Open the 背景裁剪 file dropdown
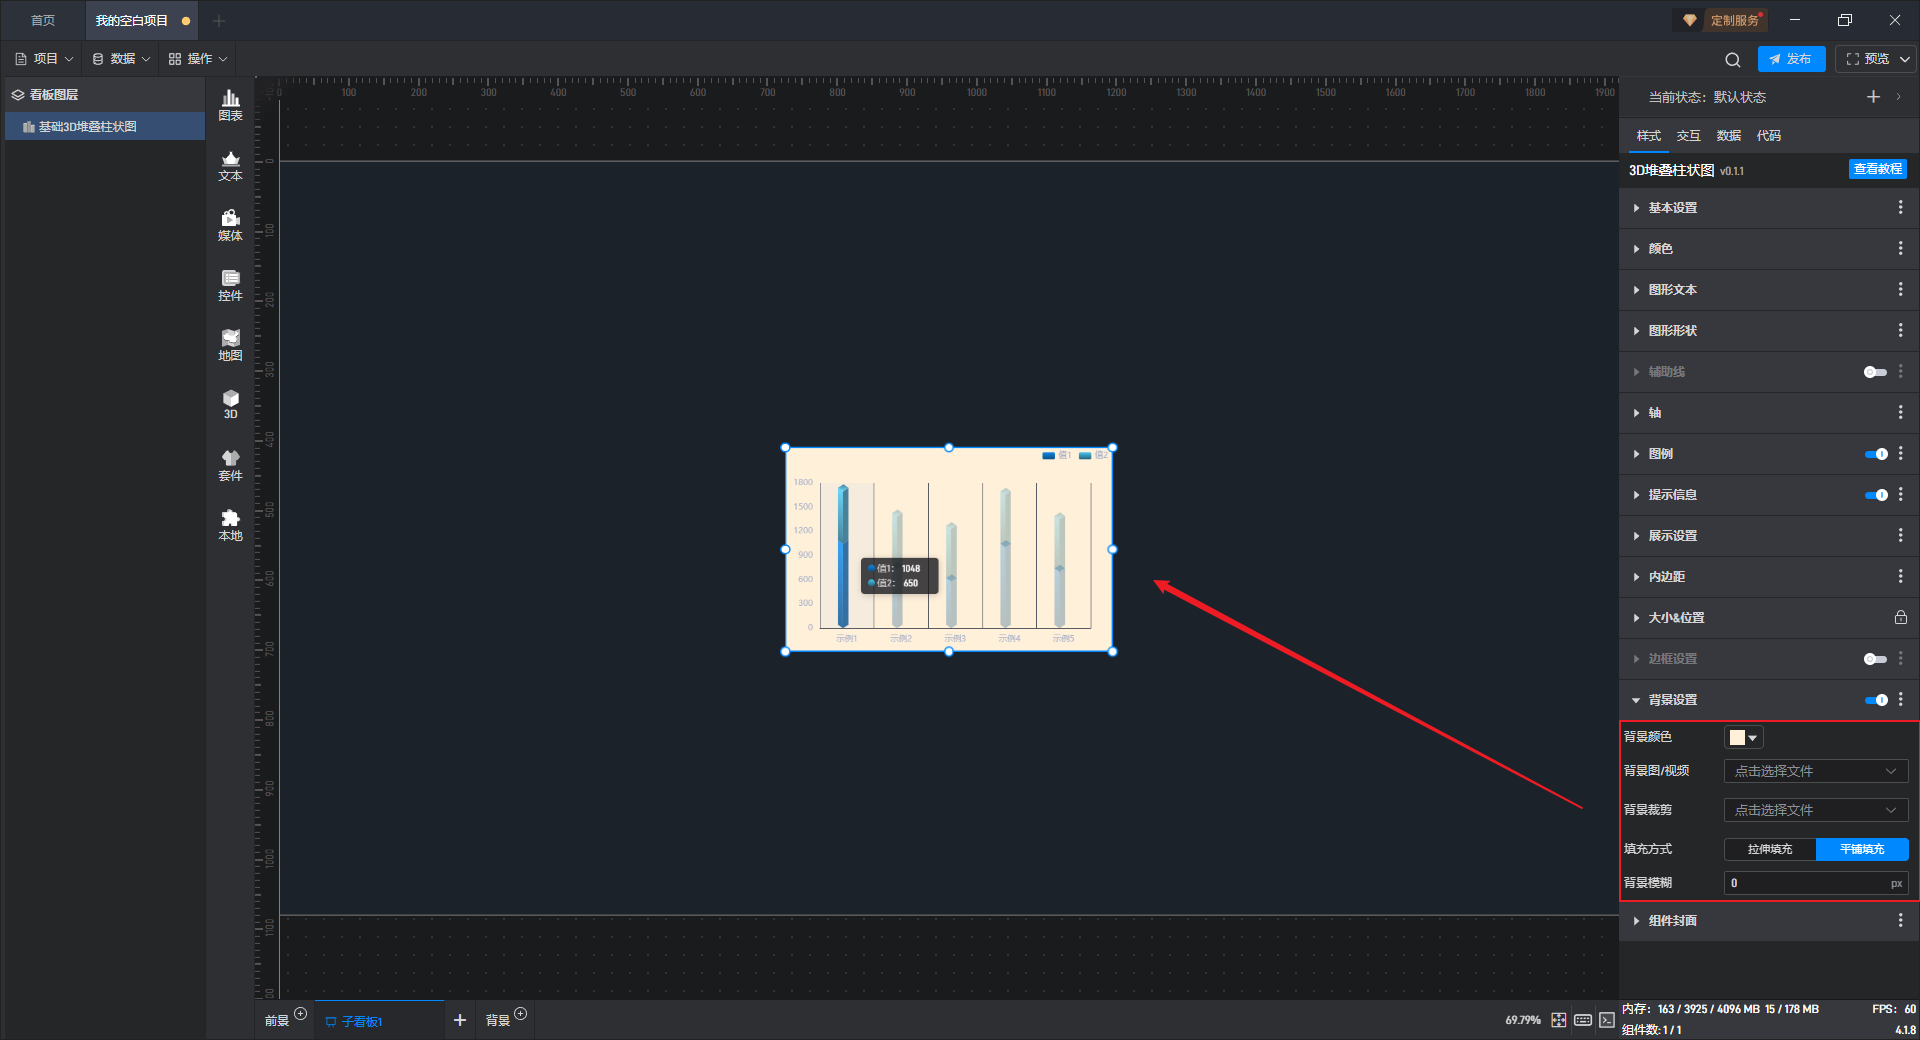1920x1040 pixels. coord(1816,810)
